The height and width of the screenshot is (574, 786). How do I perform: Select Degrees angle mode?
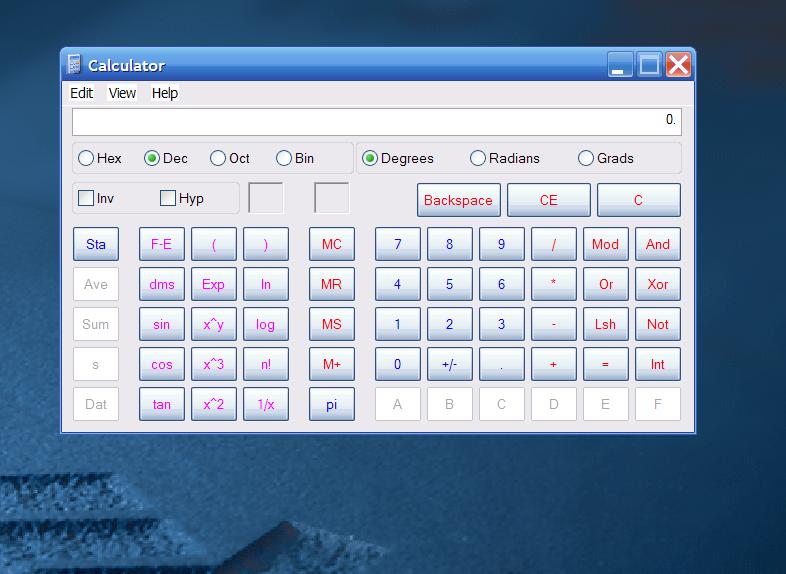tap(398, 158)
